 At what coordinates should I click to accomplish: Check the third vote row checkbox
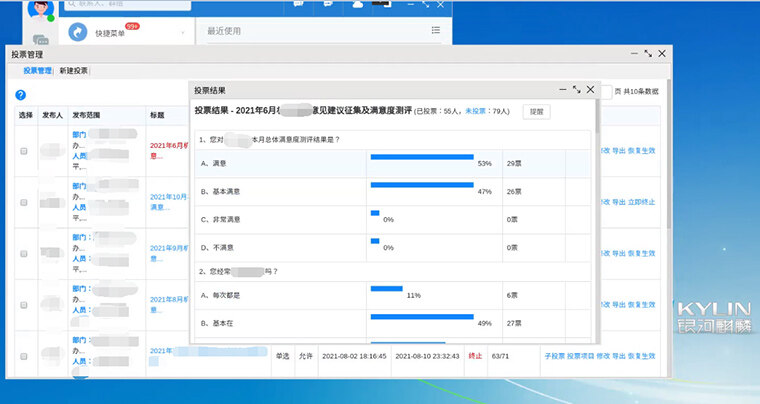pos(24,251)
